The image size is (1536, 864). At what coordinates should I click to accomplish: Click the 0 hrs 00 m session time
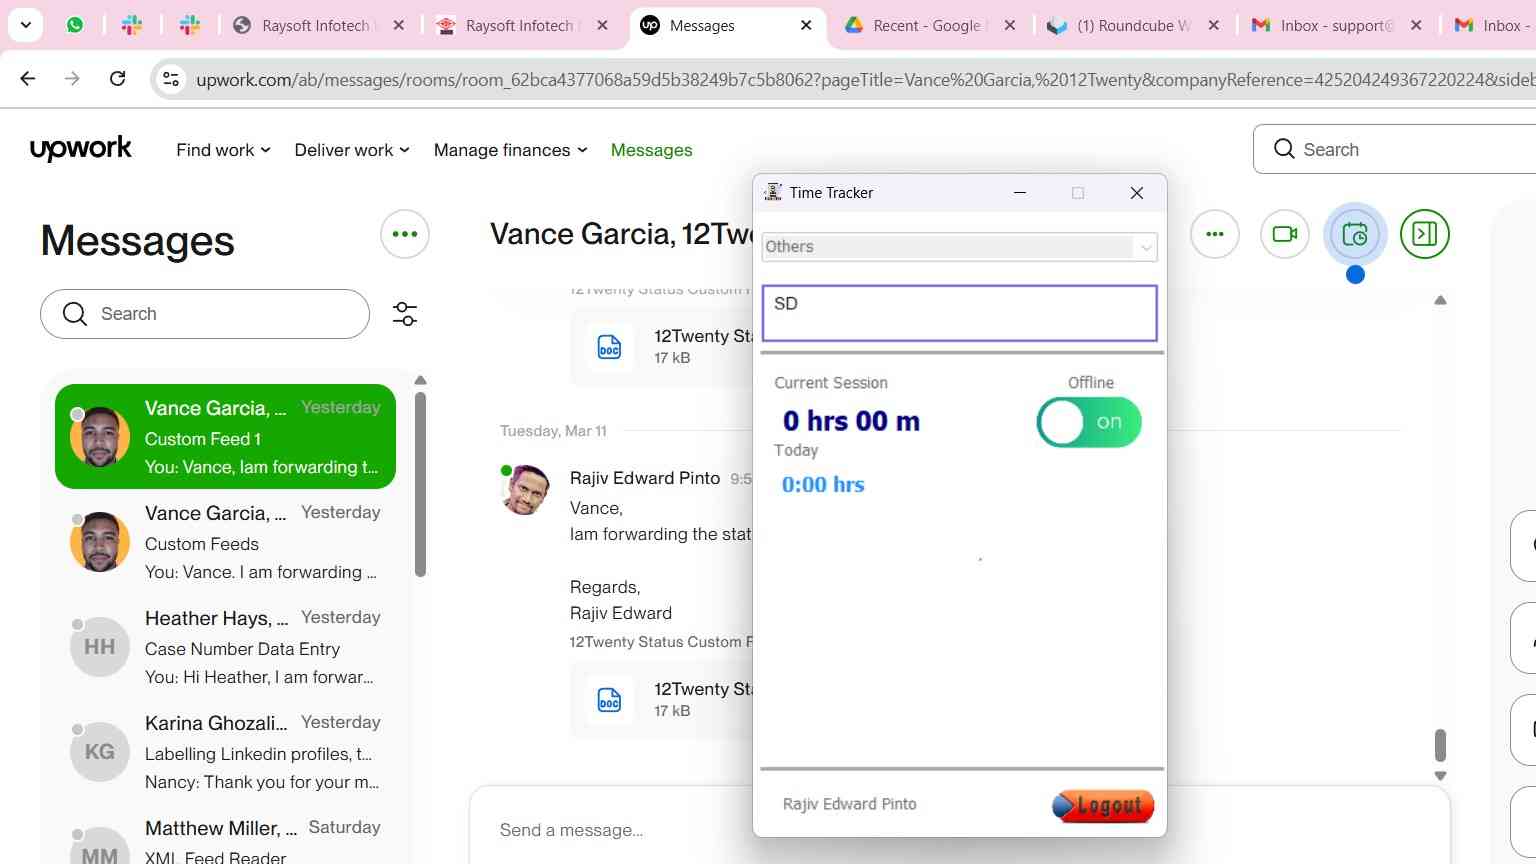pos(851,421)
